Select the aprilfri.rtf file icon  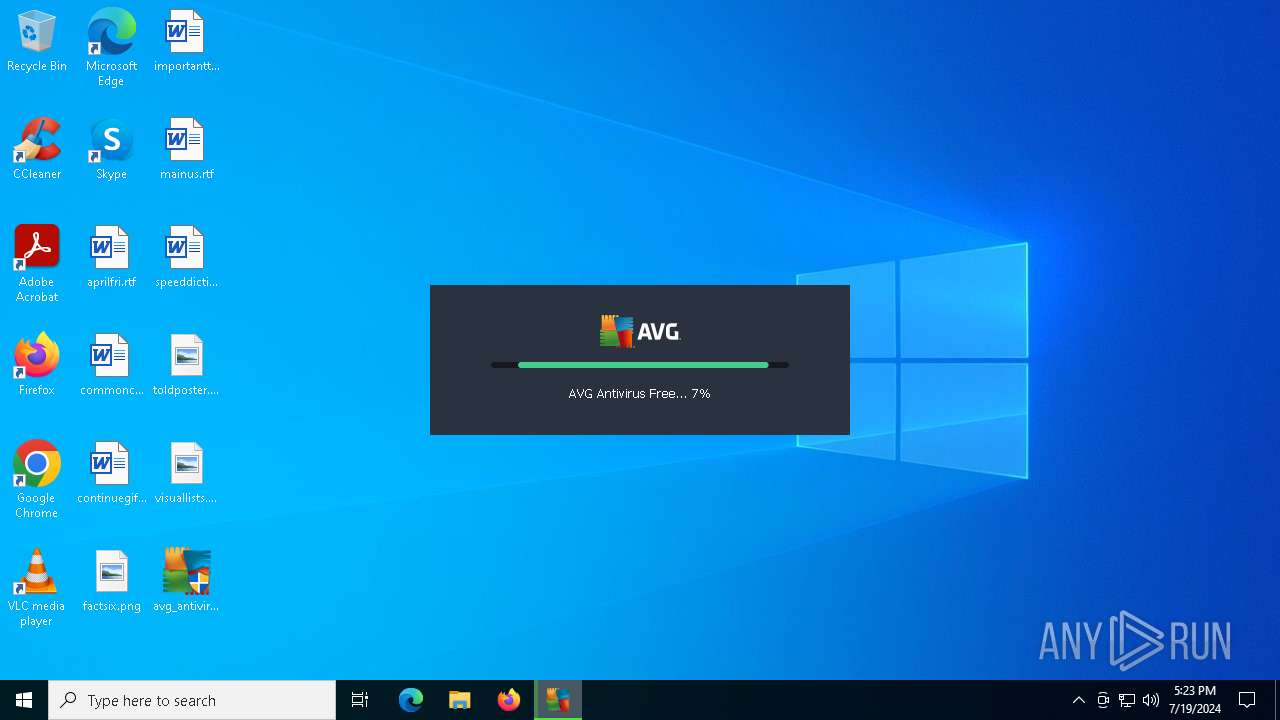click(111, 258)
